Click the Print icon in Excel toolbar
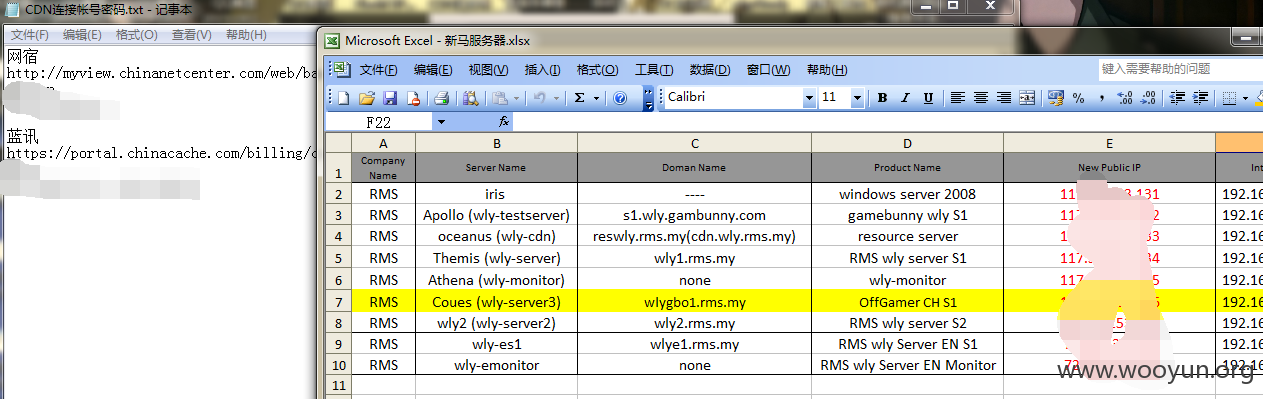This screenshot has width=1263, height=399. 441,98
